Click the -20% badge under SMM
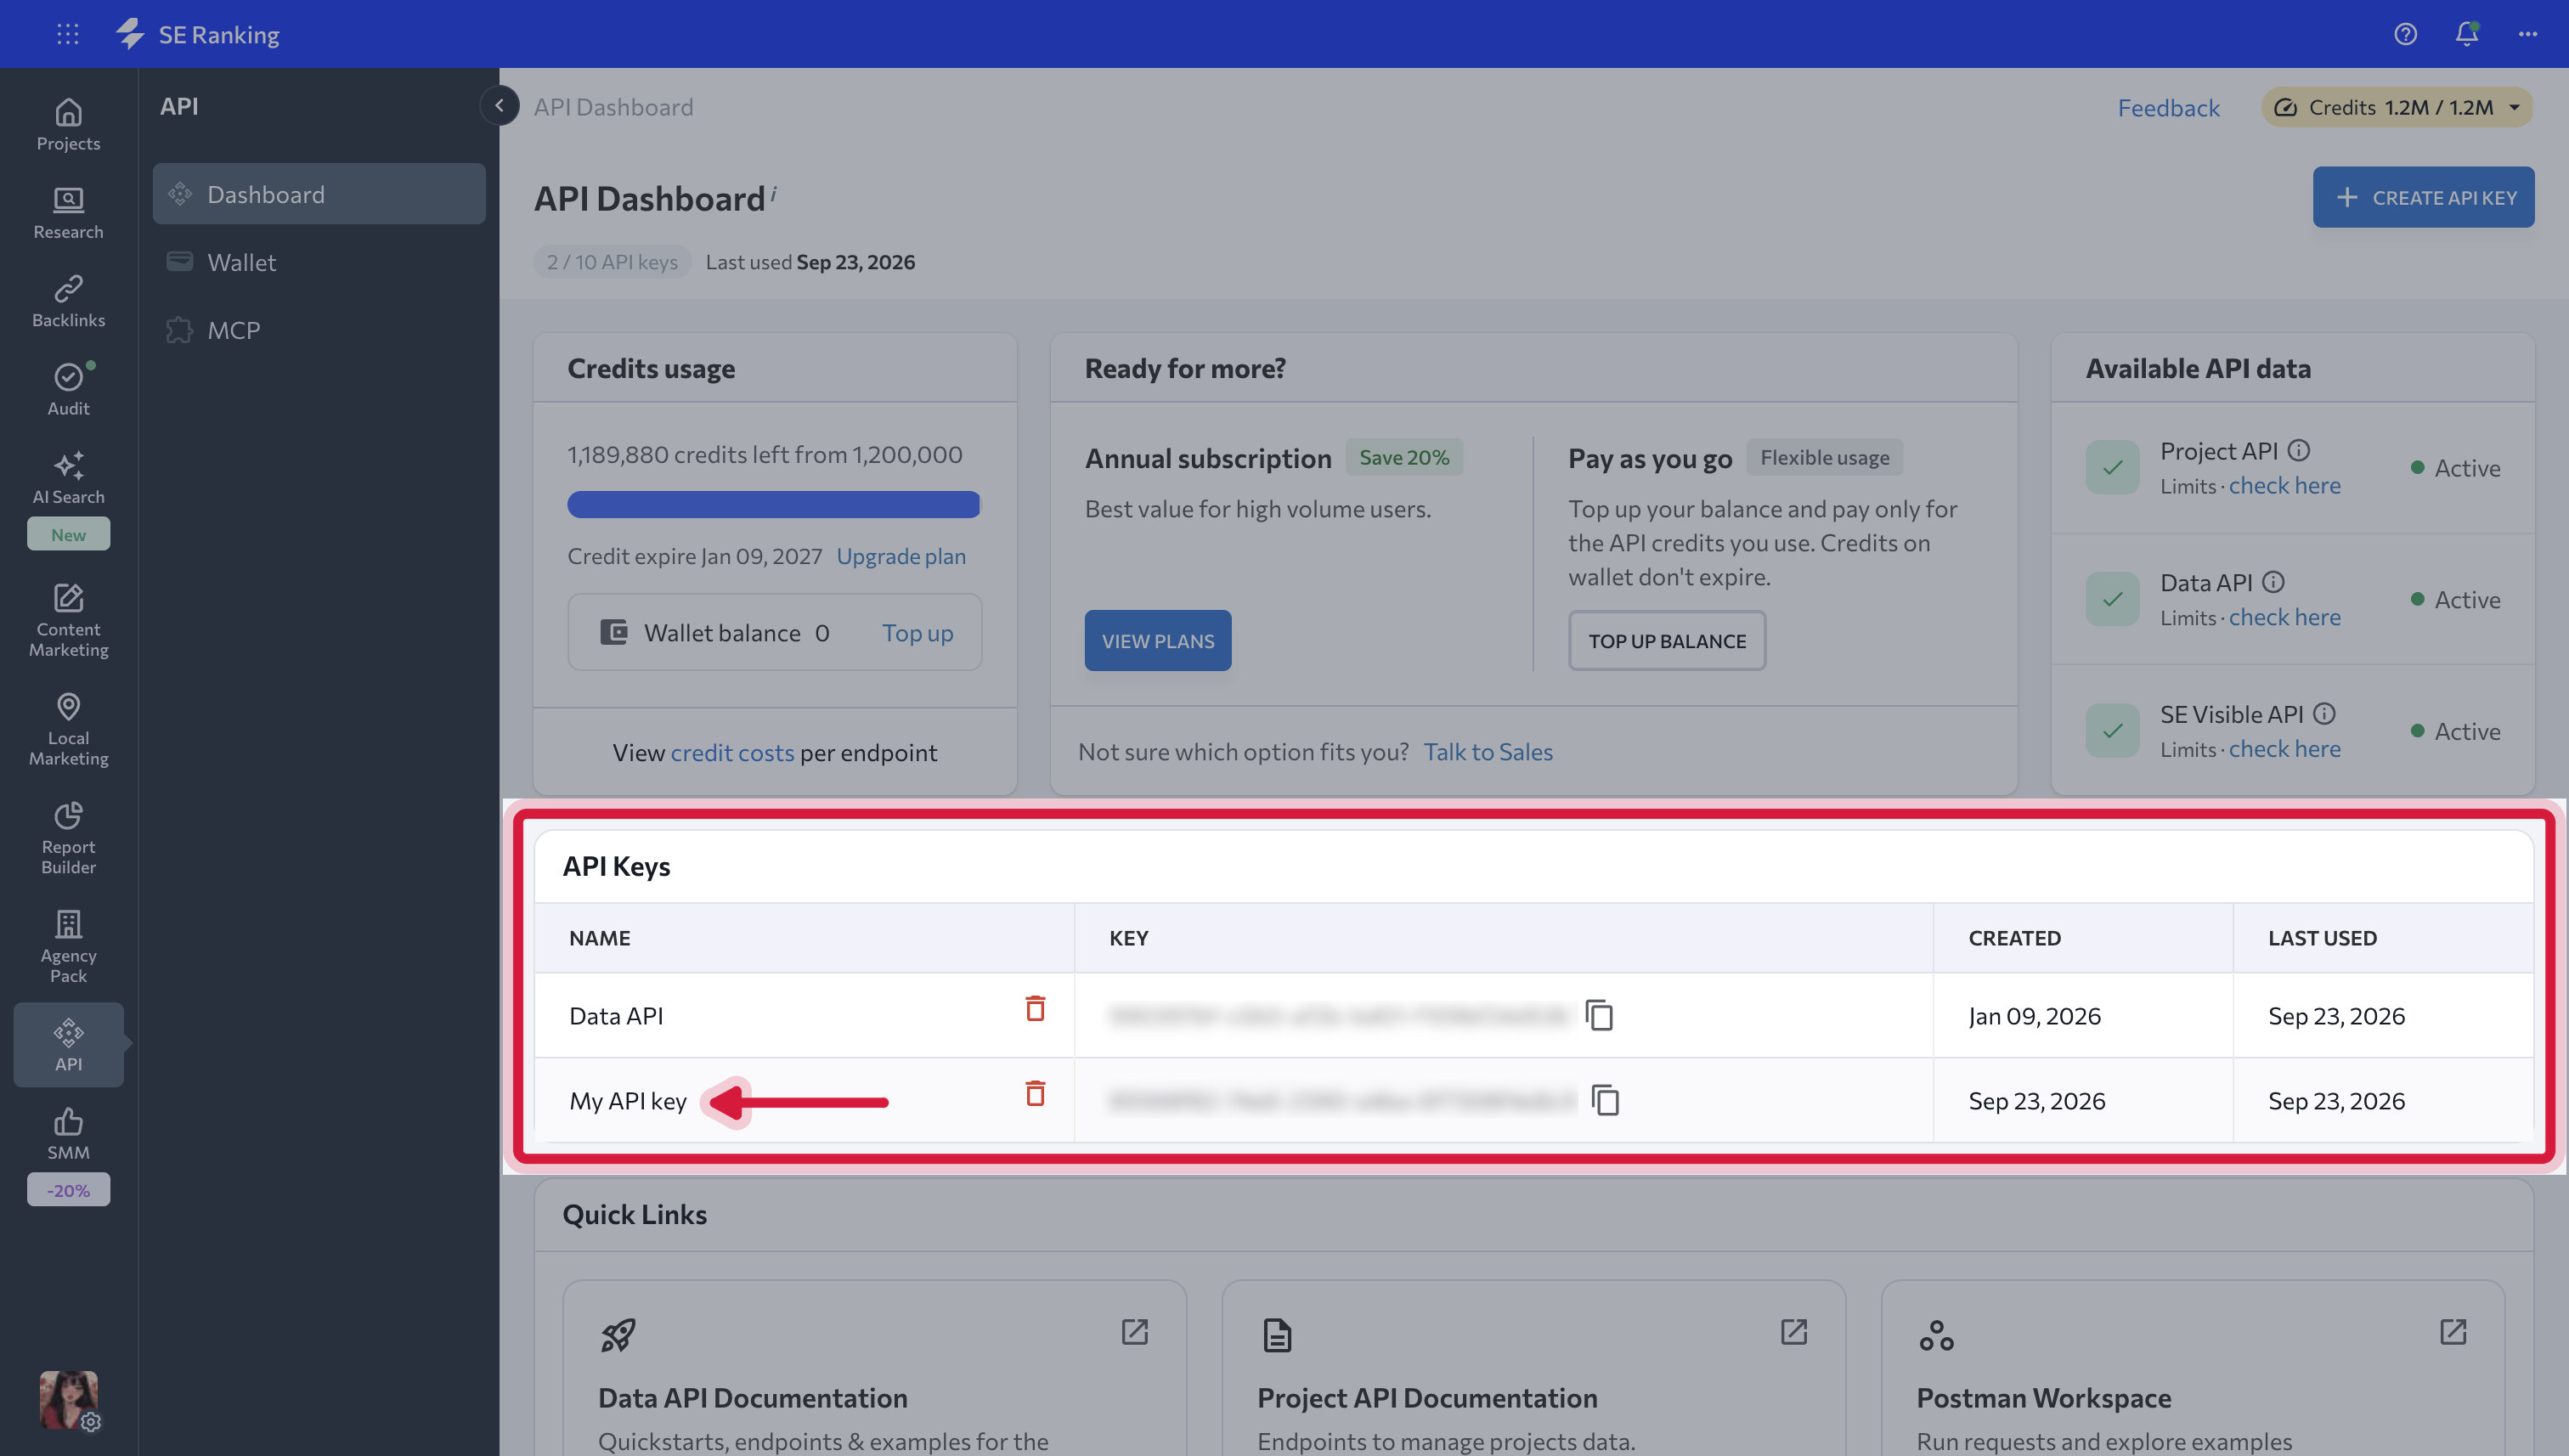 (68, 1190)
